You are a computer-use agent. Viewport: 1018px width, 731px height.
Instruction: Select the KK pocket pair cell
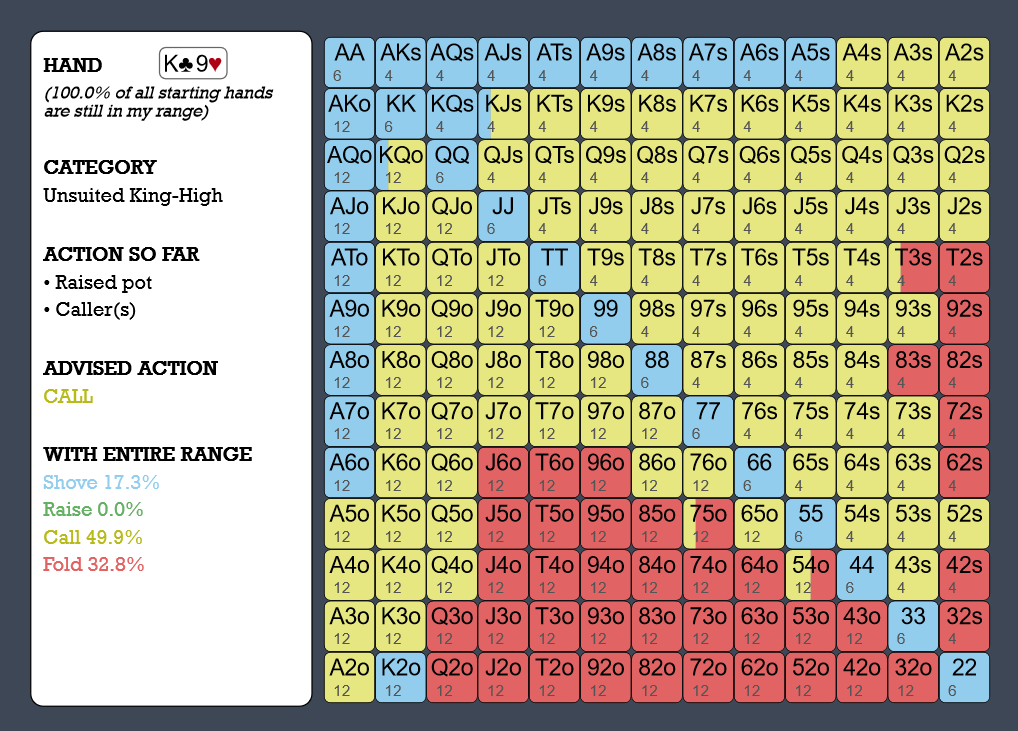(401, 114)
